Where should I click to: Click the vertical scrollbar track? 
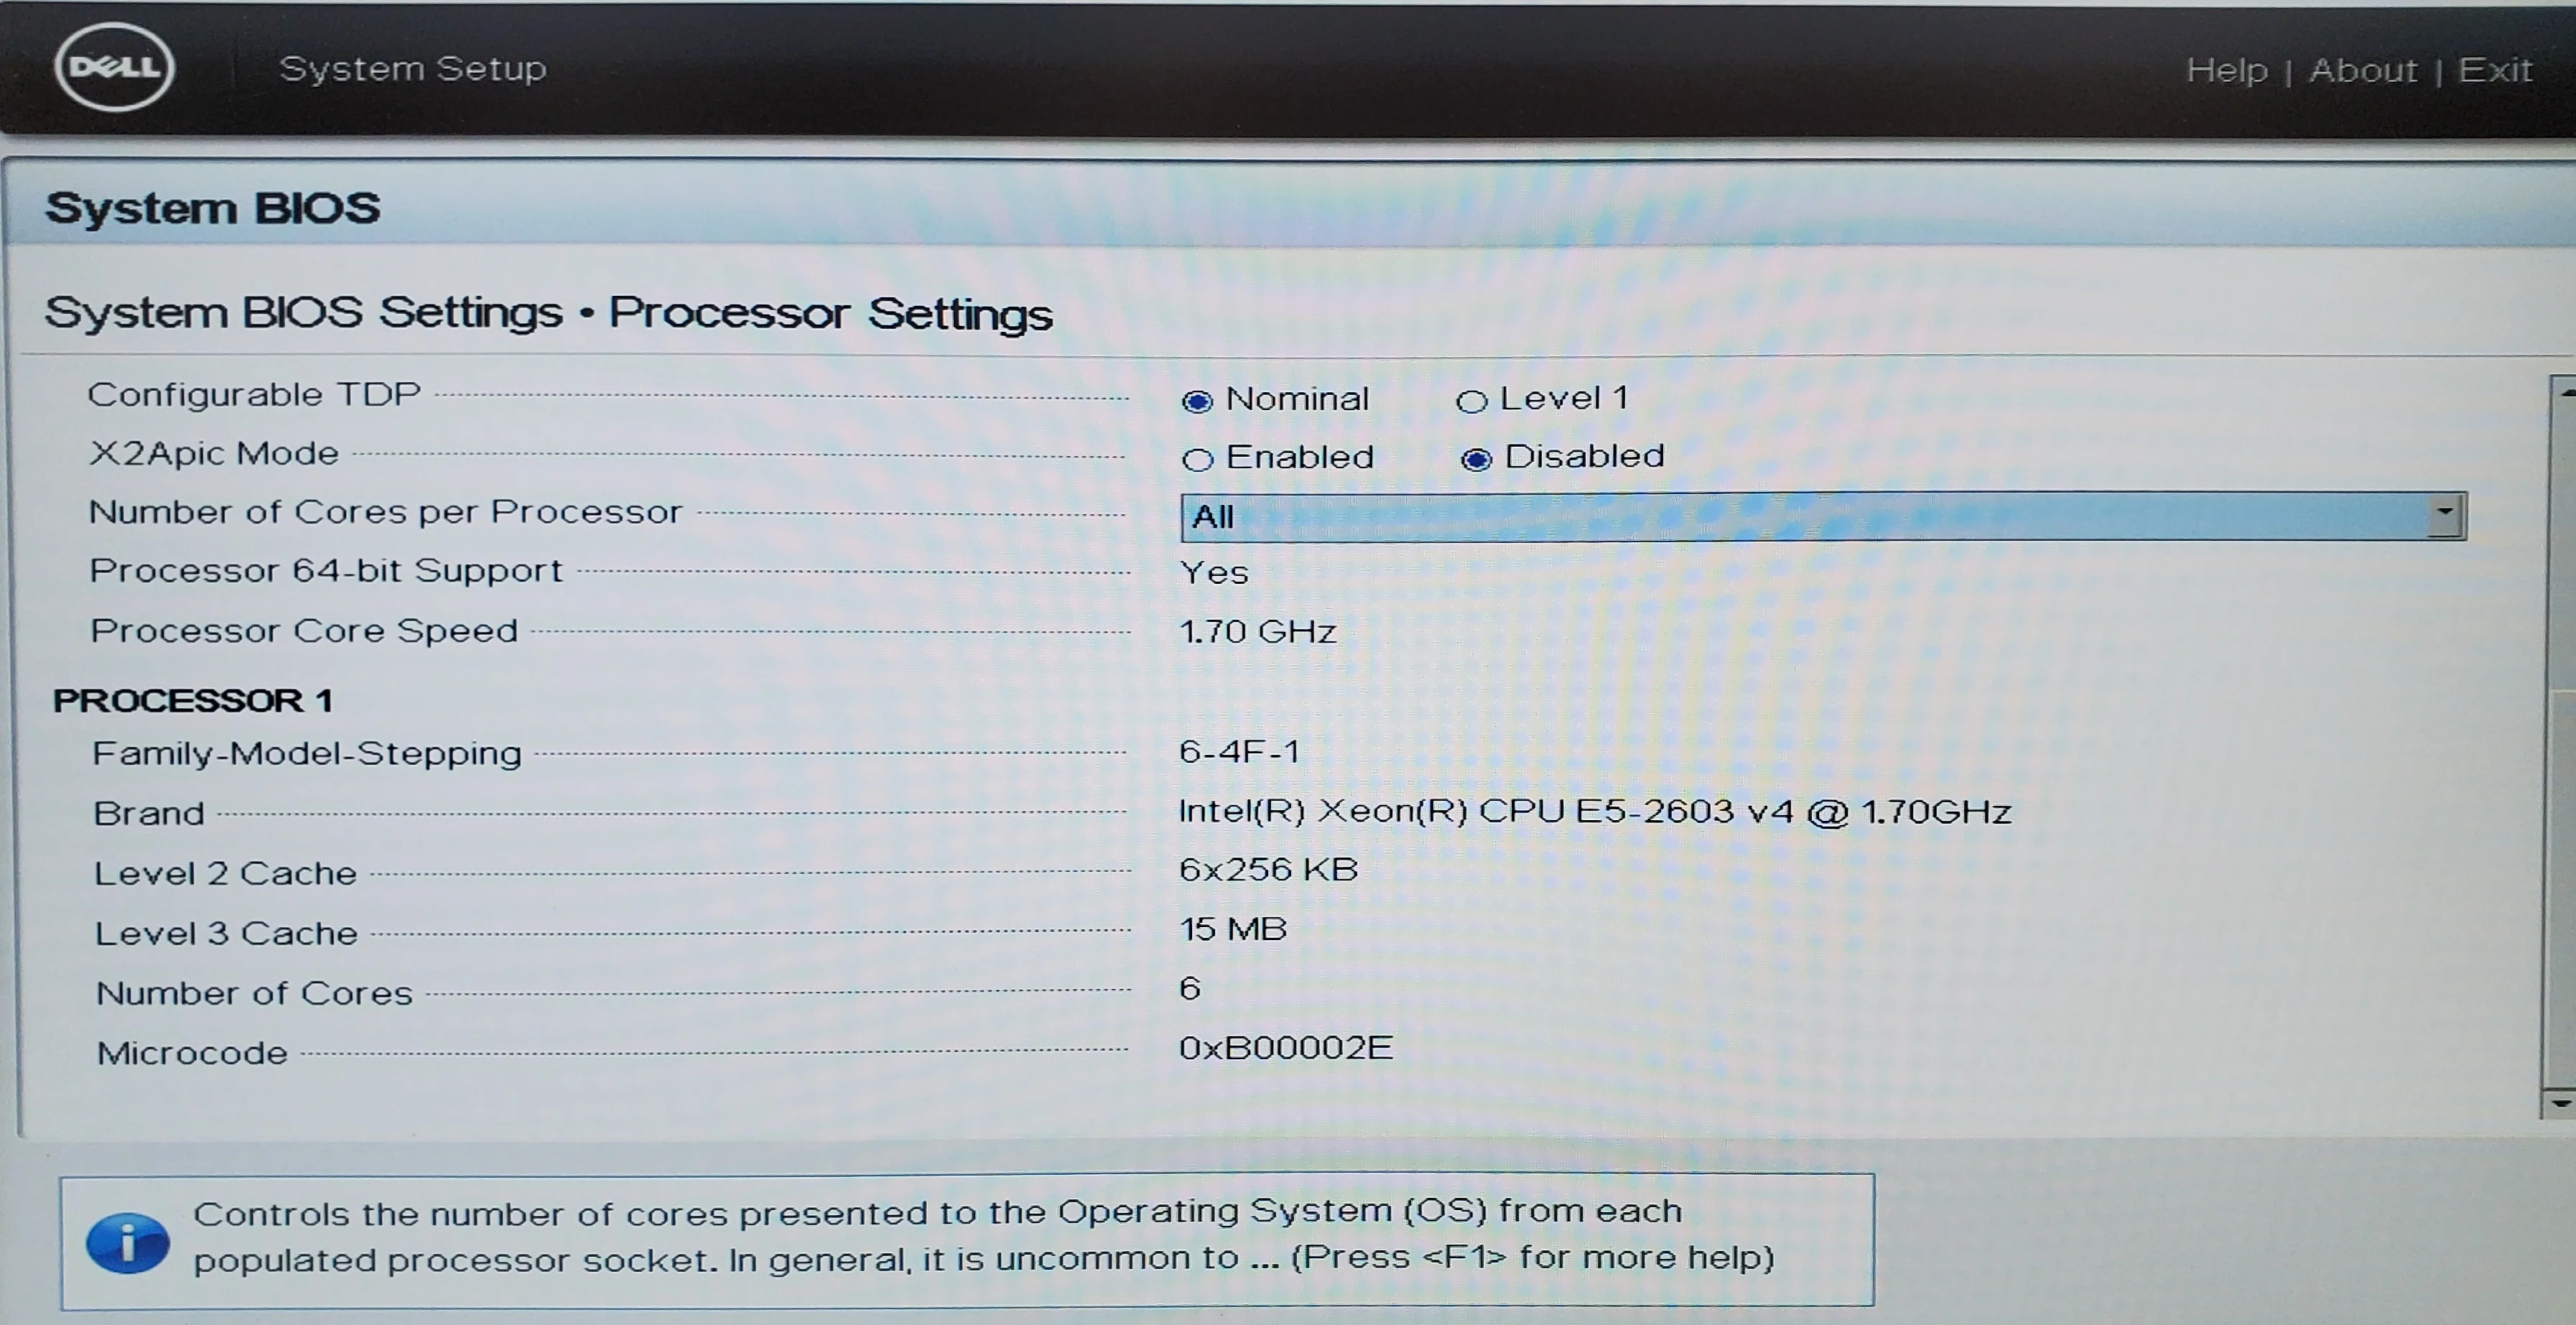coord(2561,748)
